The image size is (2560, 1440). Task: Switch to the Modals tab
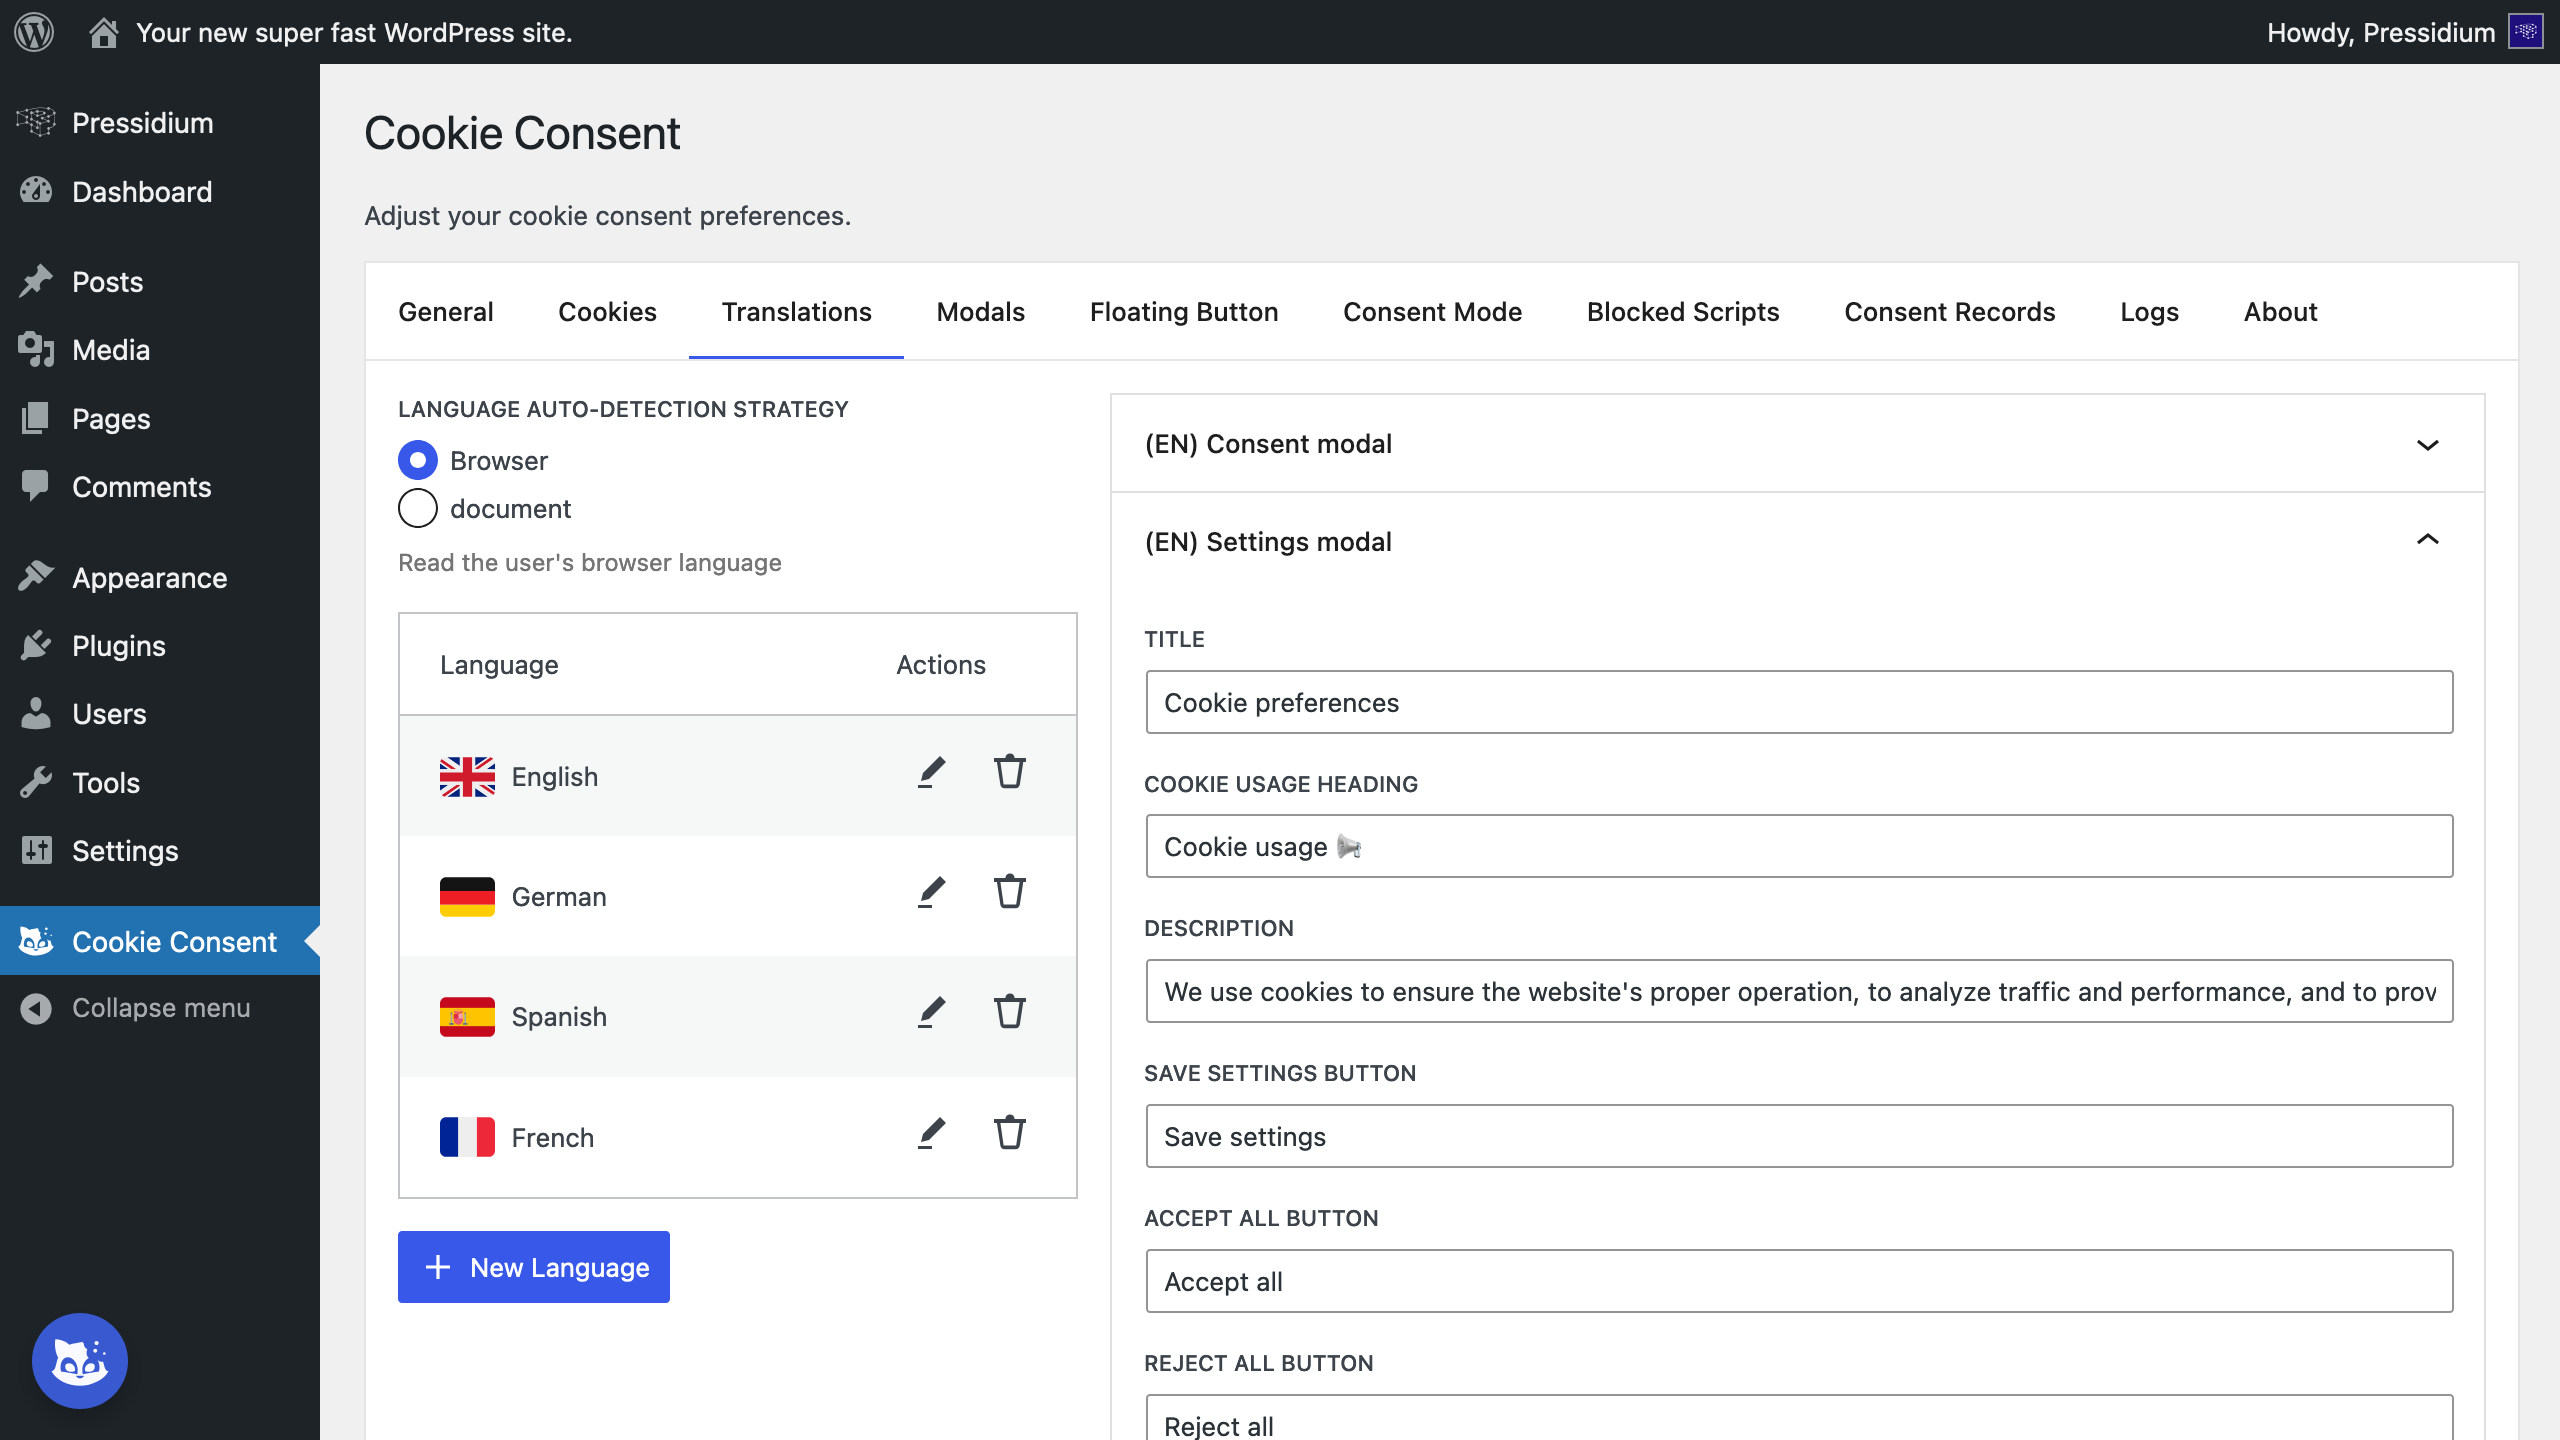pos(979,313)
